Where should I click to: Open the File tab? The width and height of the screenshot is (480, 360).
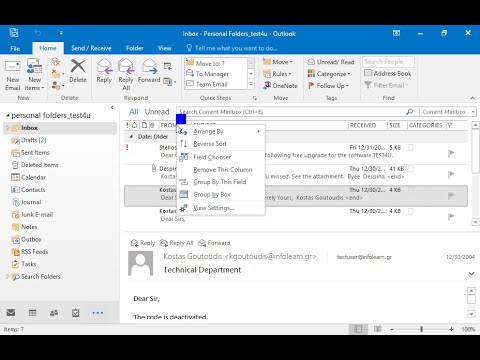(x=15, y=48)
